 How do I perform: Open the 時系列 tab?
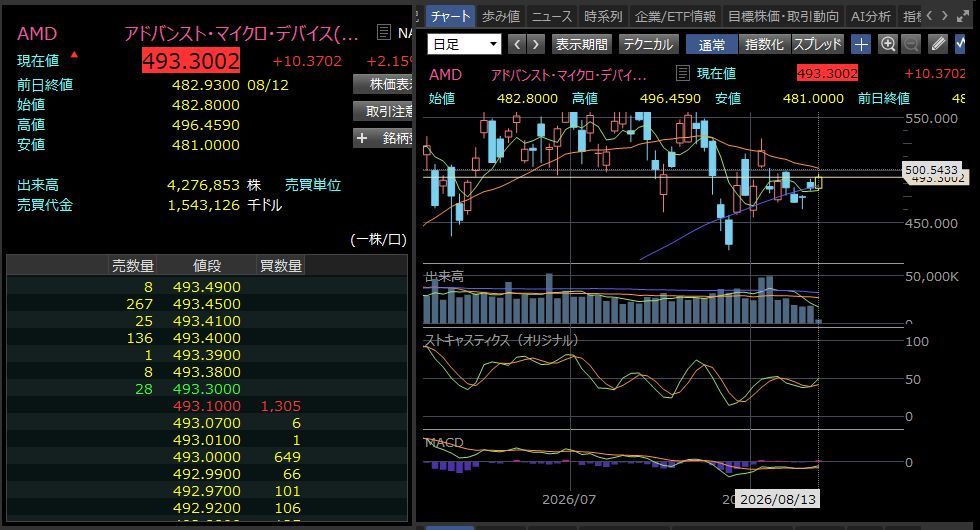pos(603,16)
